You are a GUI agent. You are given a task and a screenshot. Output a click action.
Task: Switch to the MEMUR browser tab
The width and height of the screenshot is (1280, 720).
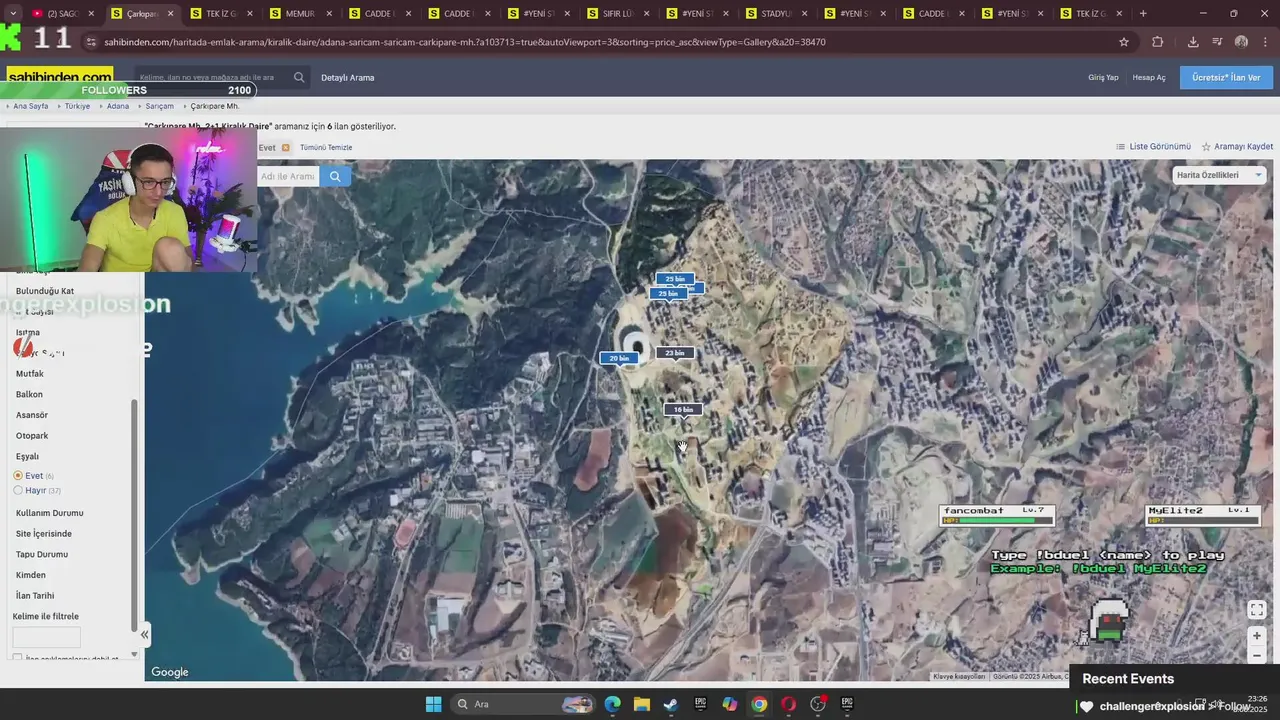[x=299, y=13]
